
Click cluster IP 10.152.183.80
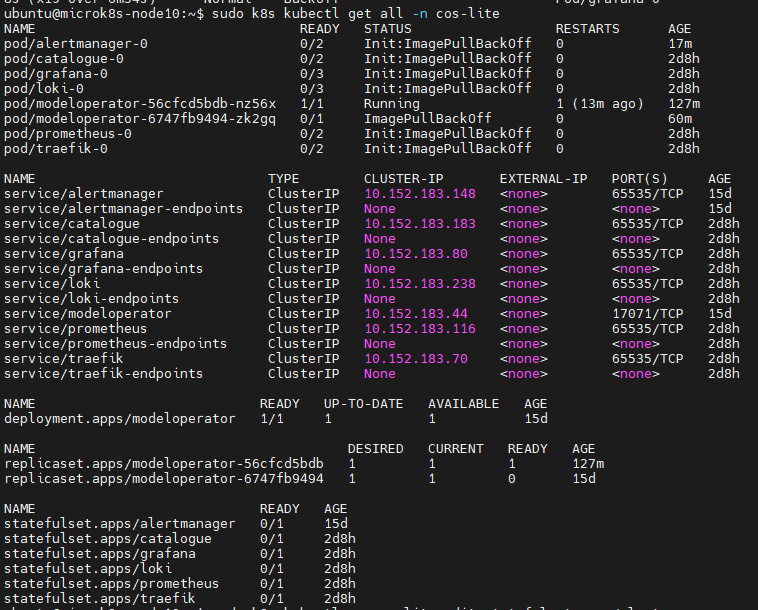416,254
